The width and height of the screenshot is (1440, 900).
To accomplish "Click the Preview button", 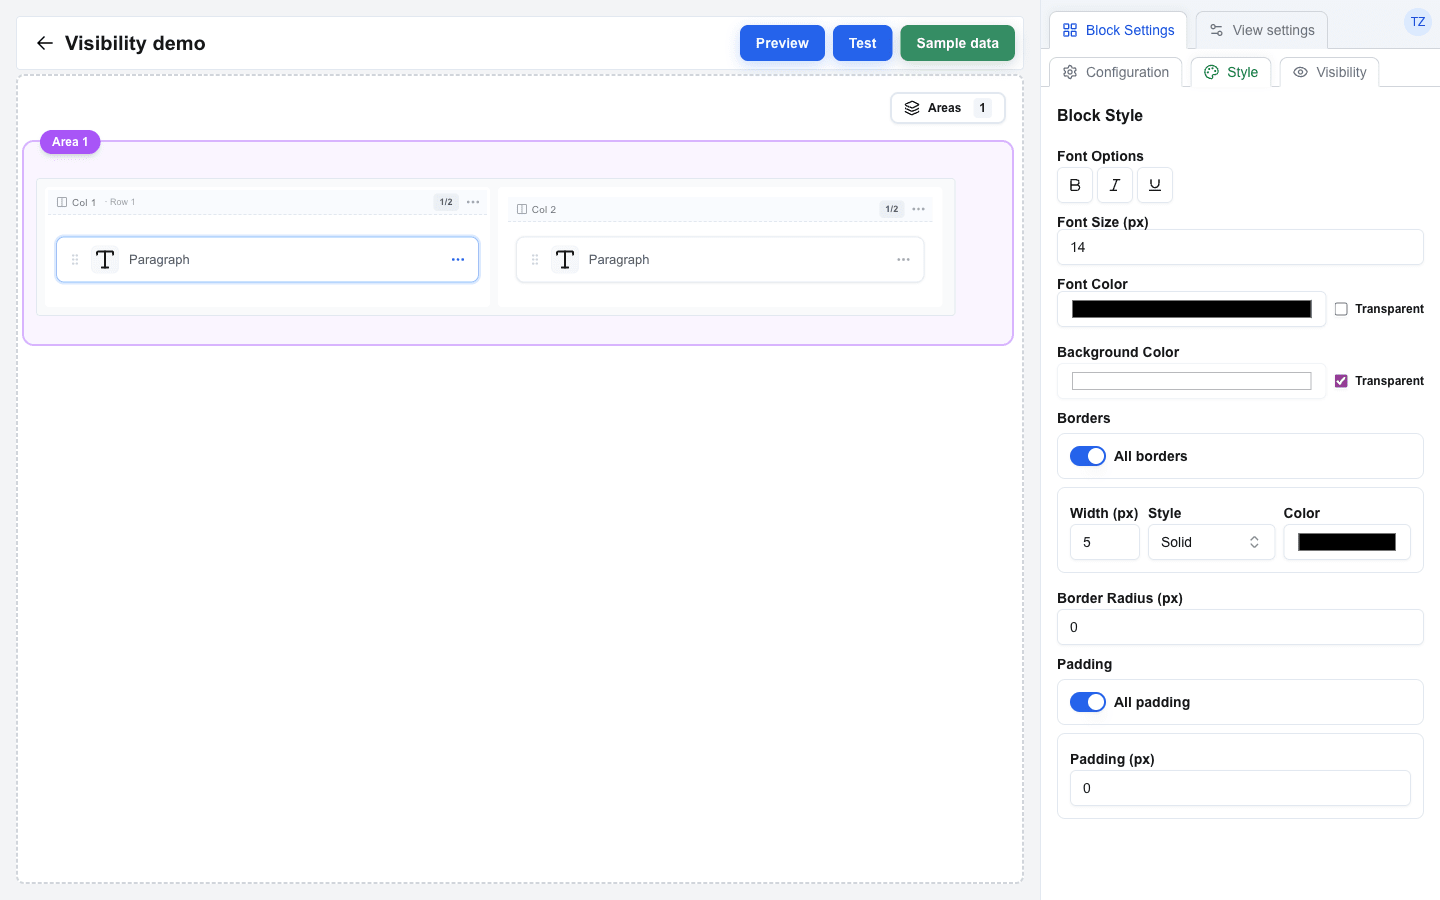I will coord(782,43).
